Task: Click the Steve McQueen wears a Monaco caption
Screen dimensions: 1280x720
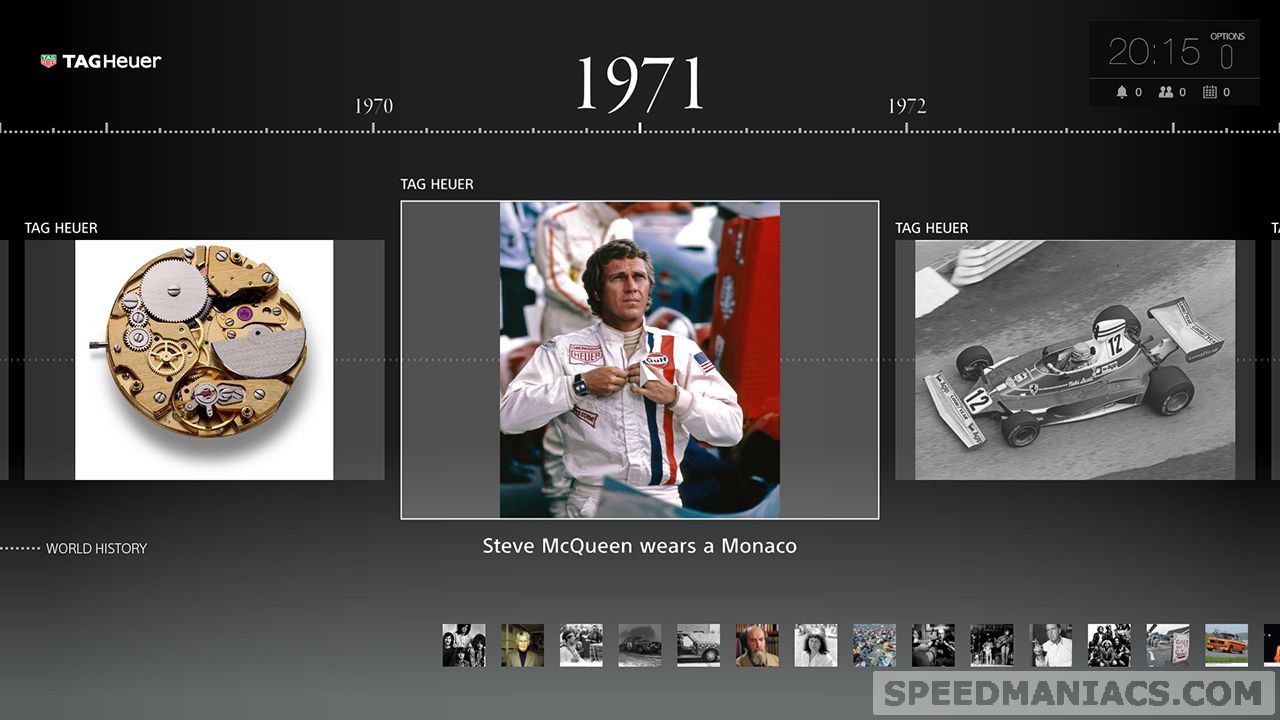Action: pos(640,546)
